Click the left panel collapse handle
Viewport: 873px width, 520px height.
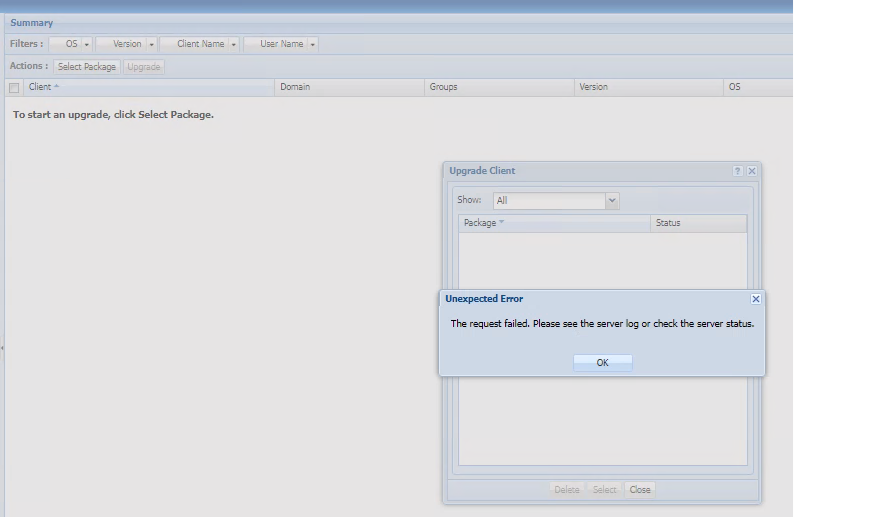pos(2,347)
